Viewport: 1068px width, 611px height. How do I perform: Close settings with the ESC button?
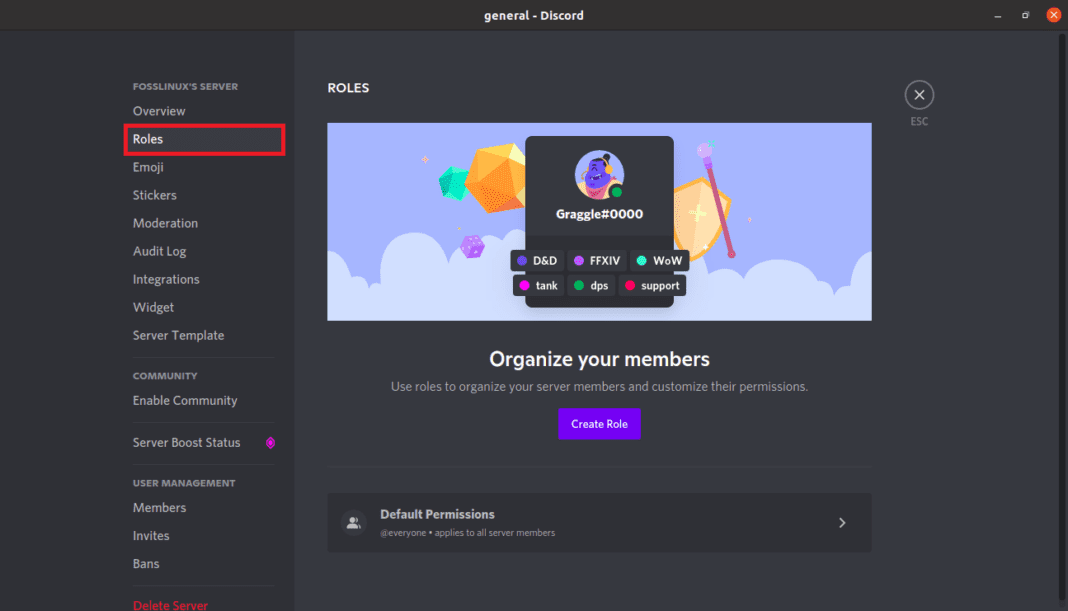coord(919,94)
